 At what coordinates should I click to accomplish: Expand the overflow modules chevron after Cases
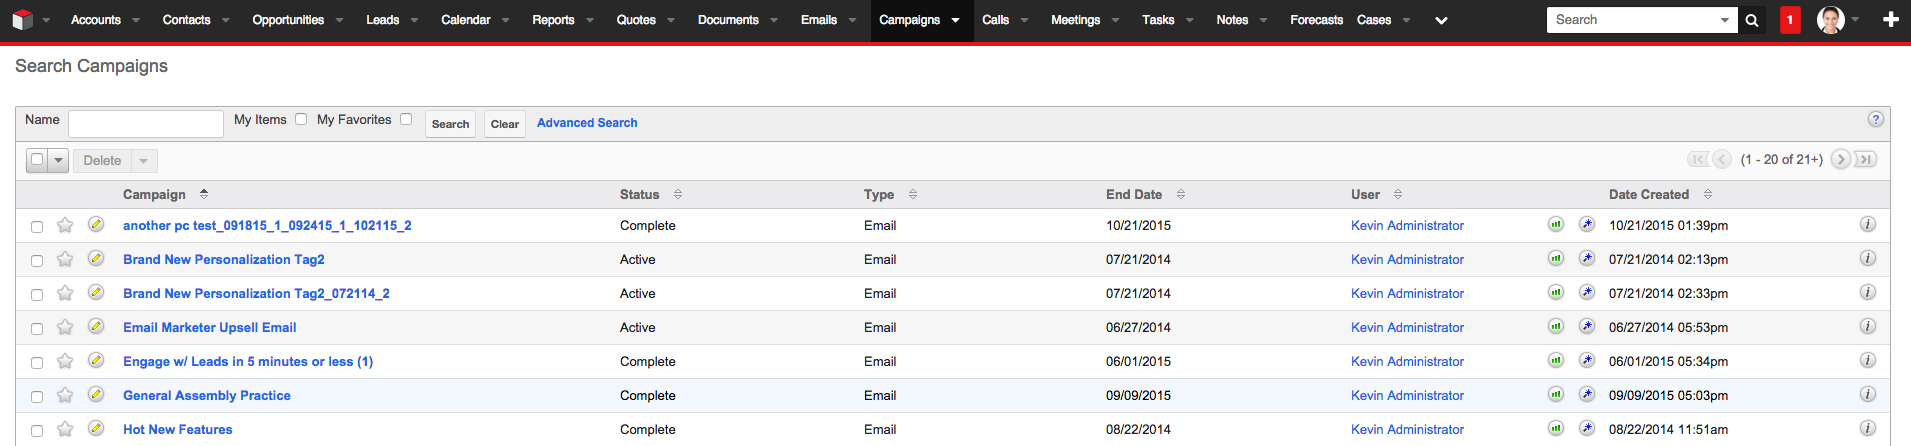pos(1441,20)
